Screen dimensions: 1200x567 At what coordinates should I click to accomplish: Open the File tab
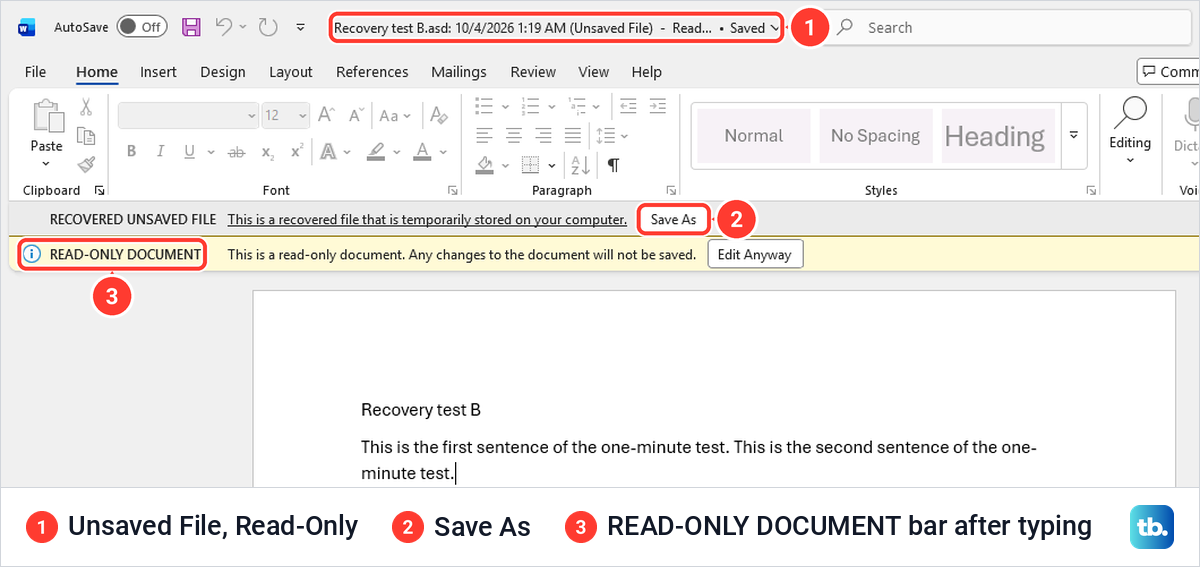pos(35,72)
